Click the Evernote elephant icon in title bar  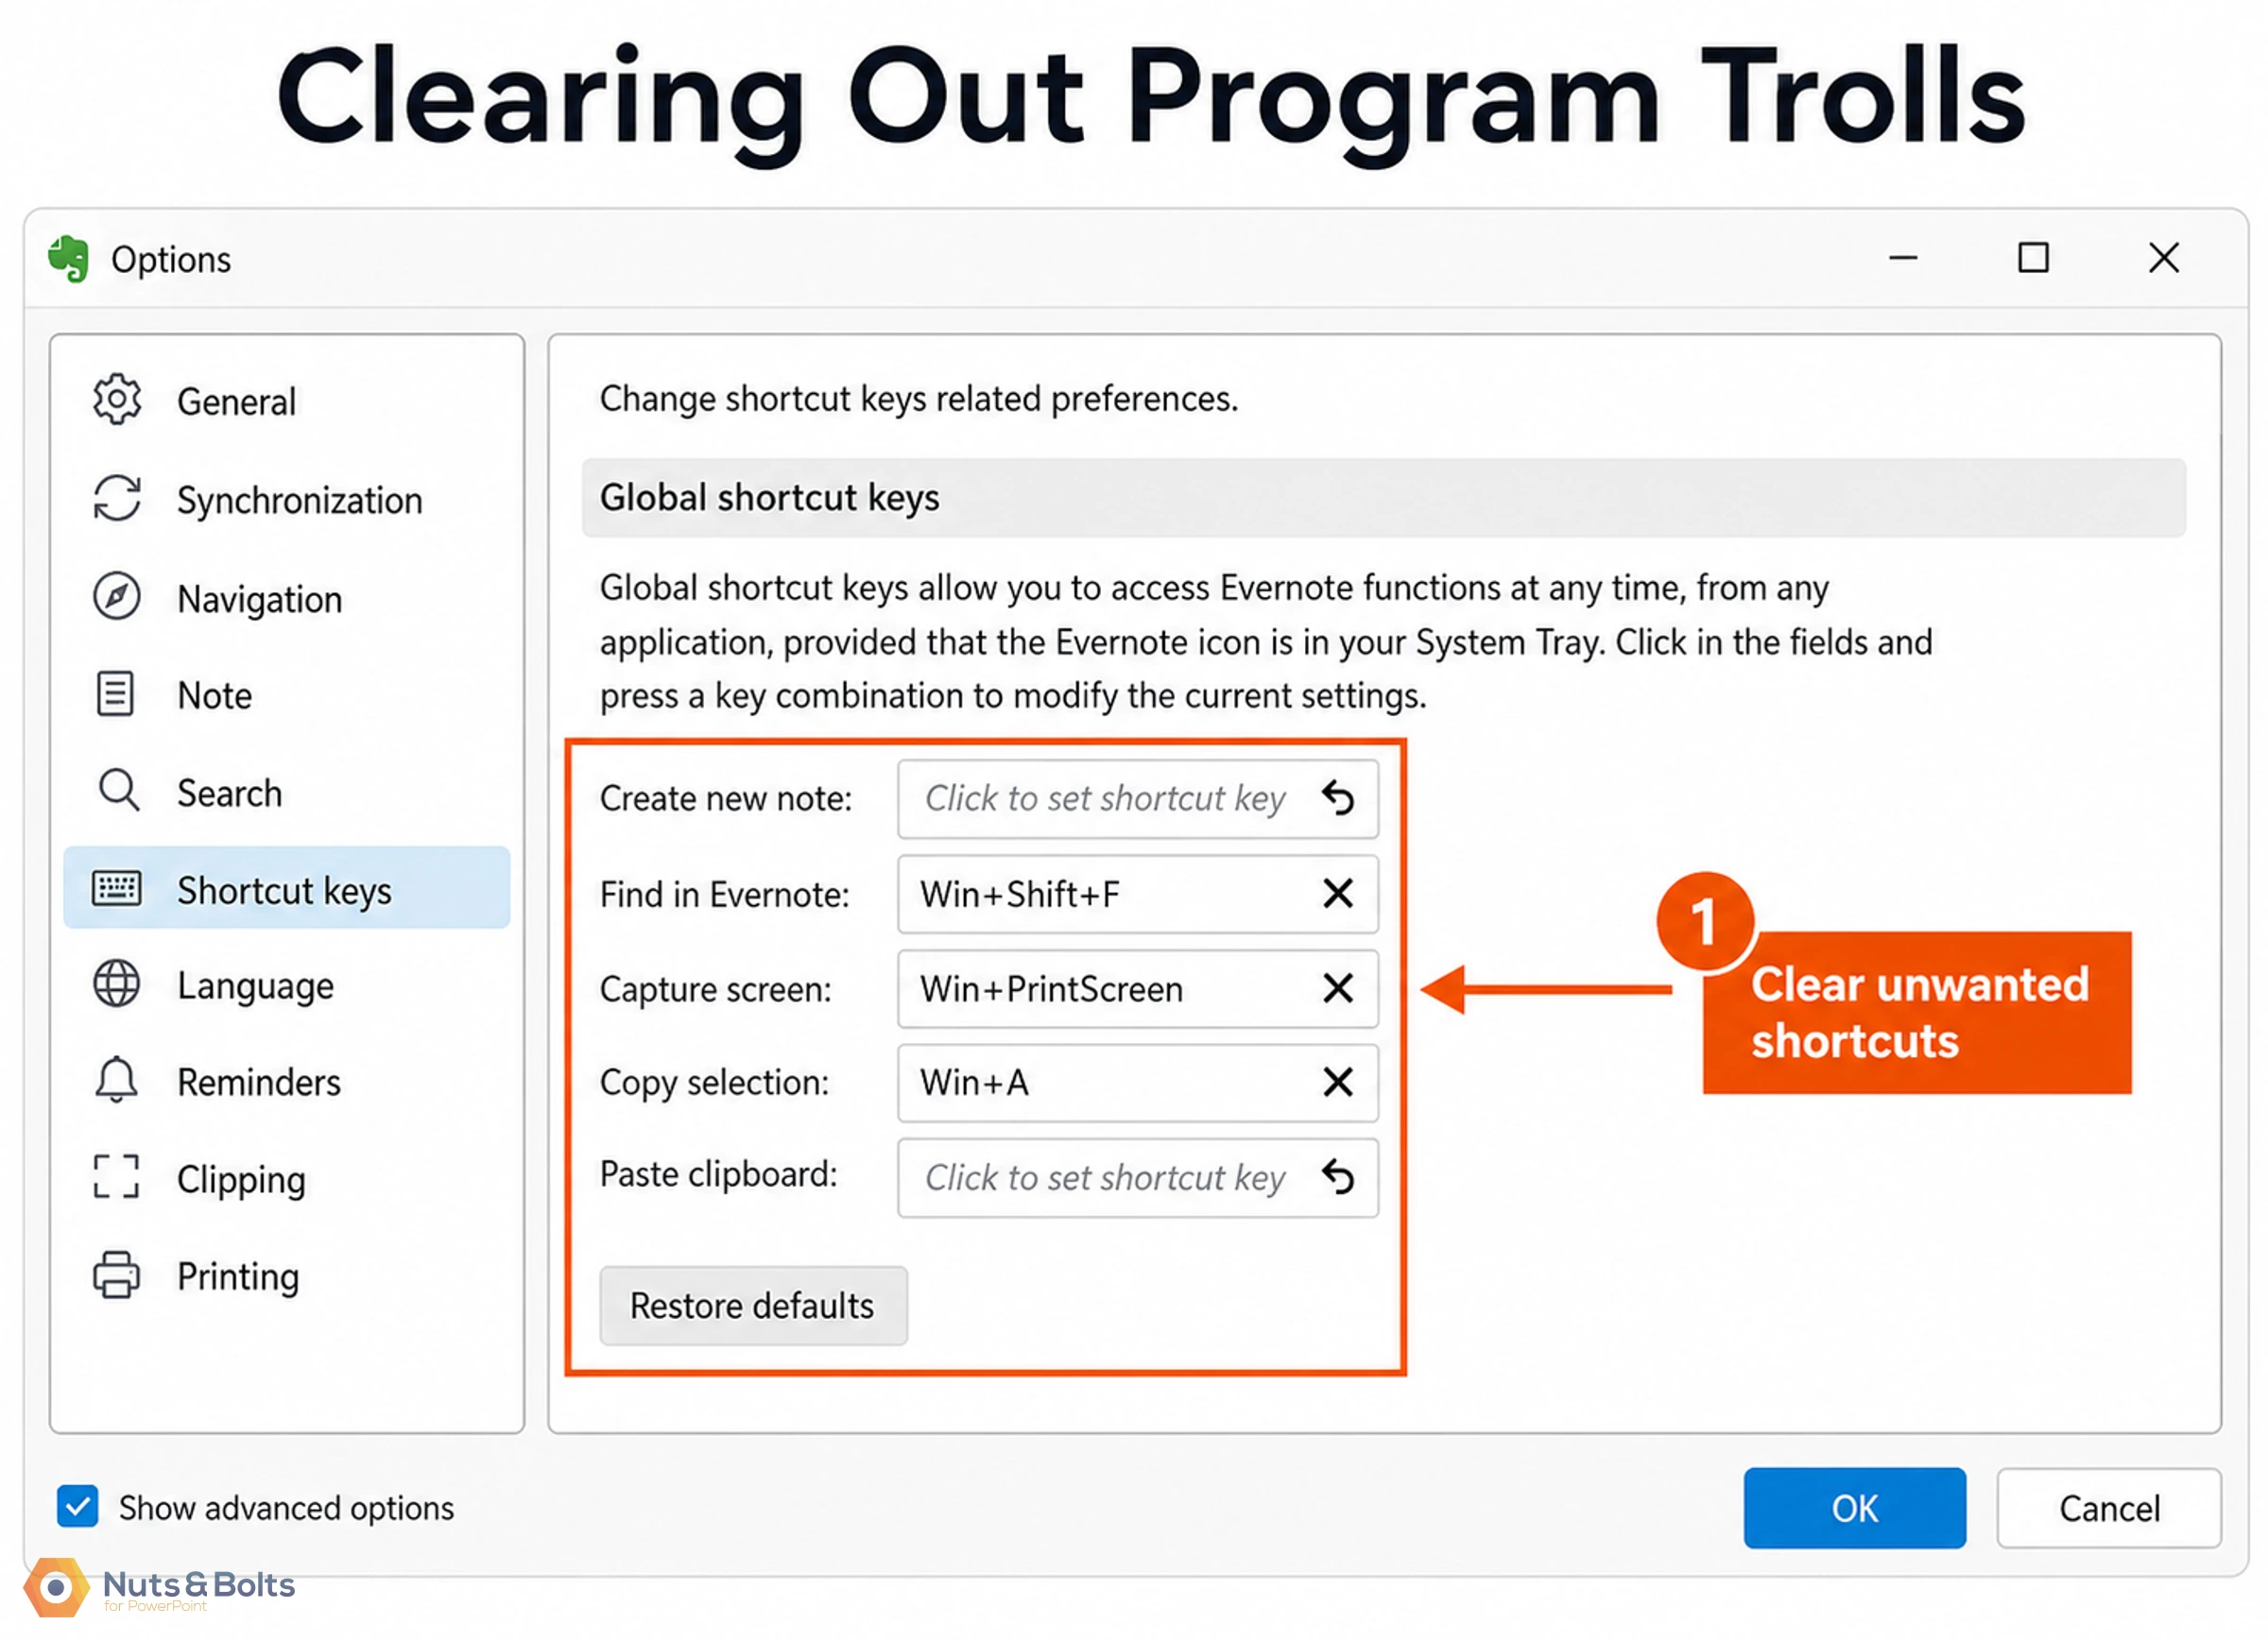(69, 259)
